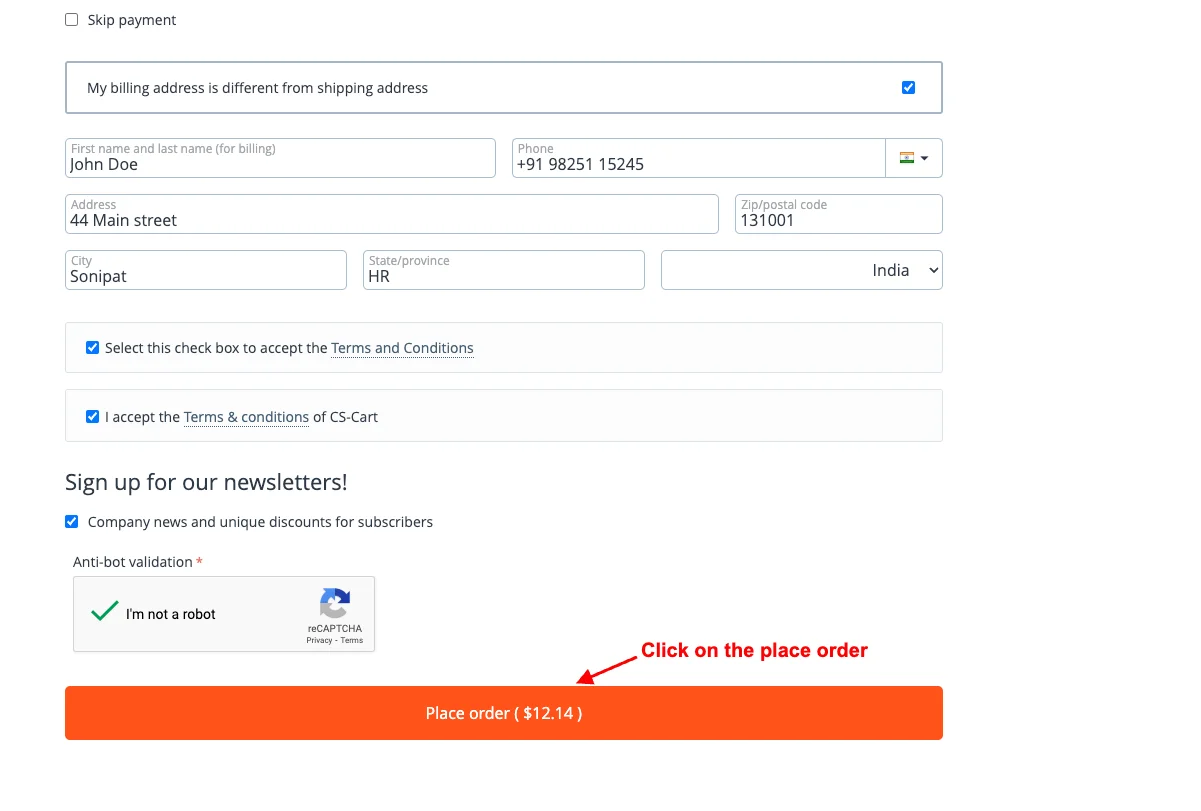Toggle the Terms and Conditions acceptance checkbox
Screen dimensions: 1201x811
click(92, 348)
